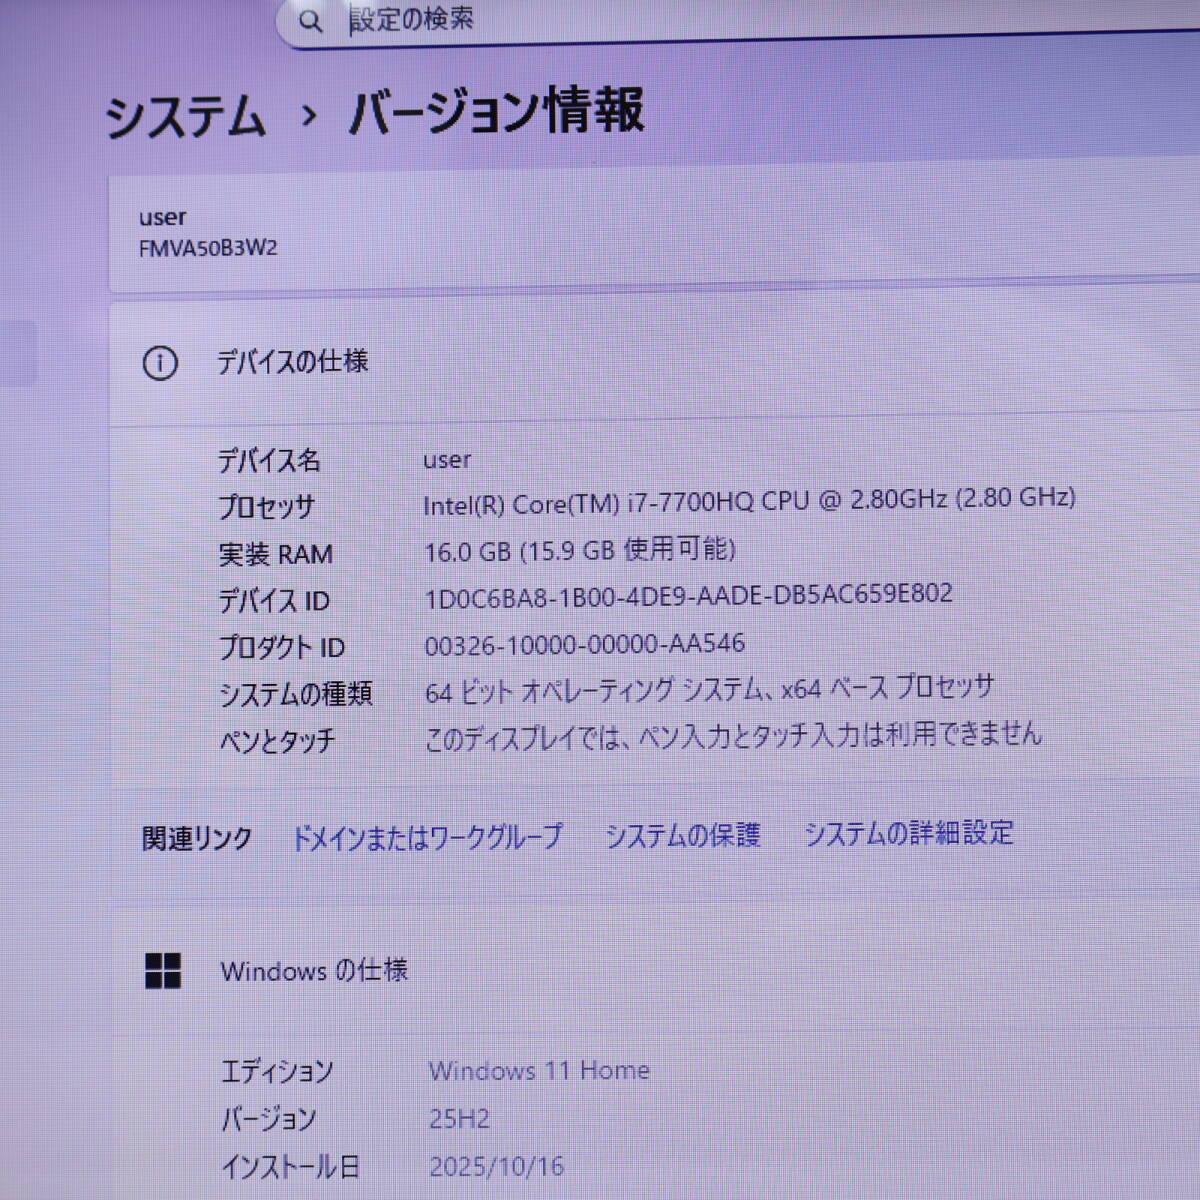
Task: Select the 64 ビット system type value
Action: [x=709, y=689]
